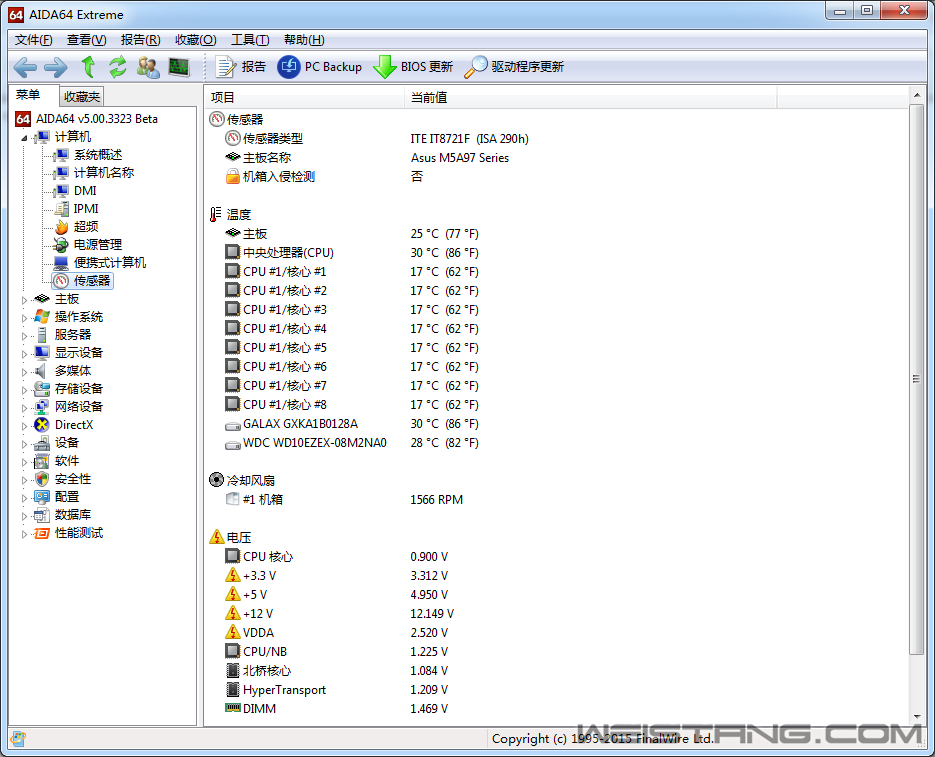This screenshot has height=757, width=935.
Task: Refresh using the green circular arrows icon
Action: pos(117,67)
